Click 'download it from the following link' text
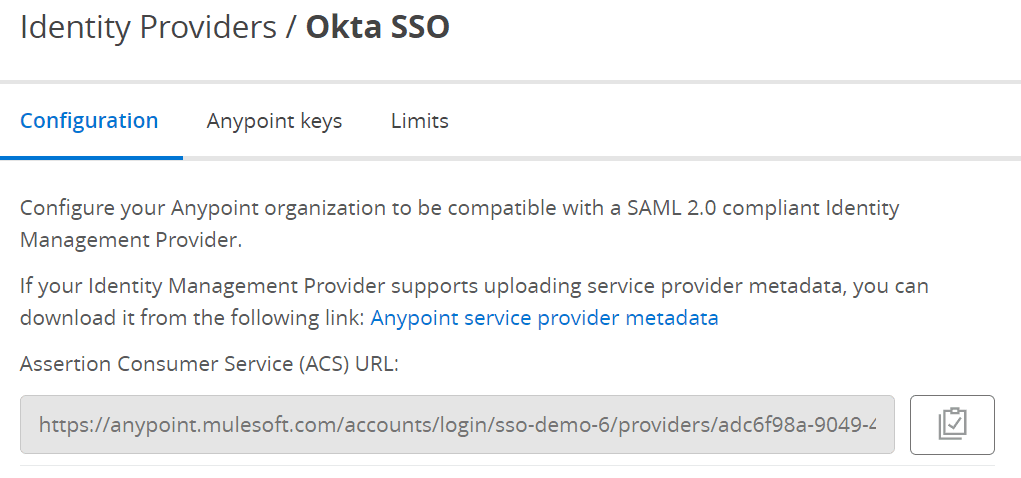This screenshot has height=478, width=1021. [x=192, y=318]
